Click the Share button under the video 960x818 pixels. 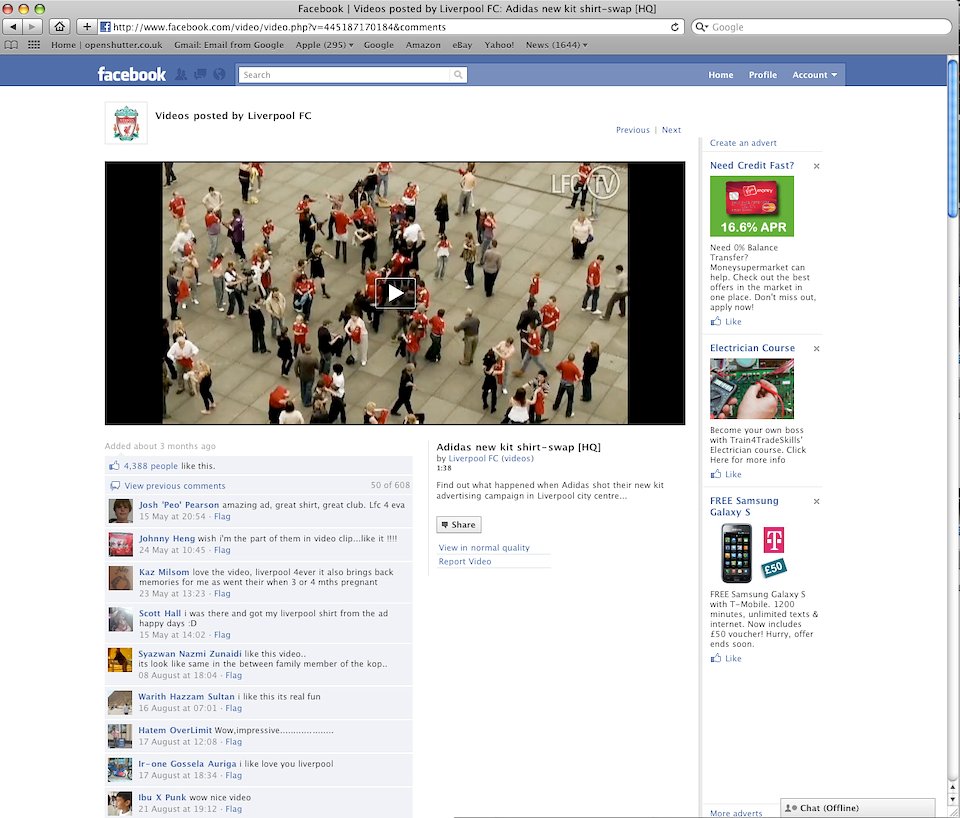point(459,525)
